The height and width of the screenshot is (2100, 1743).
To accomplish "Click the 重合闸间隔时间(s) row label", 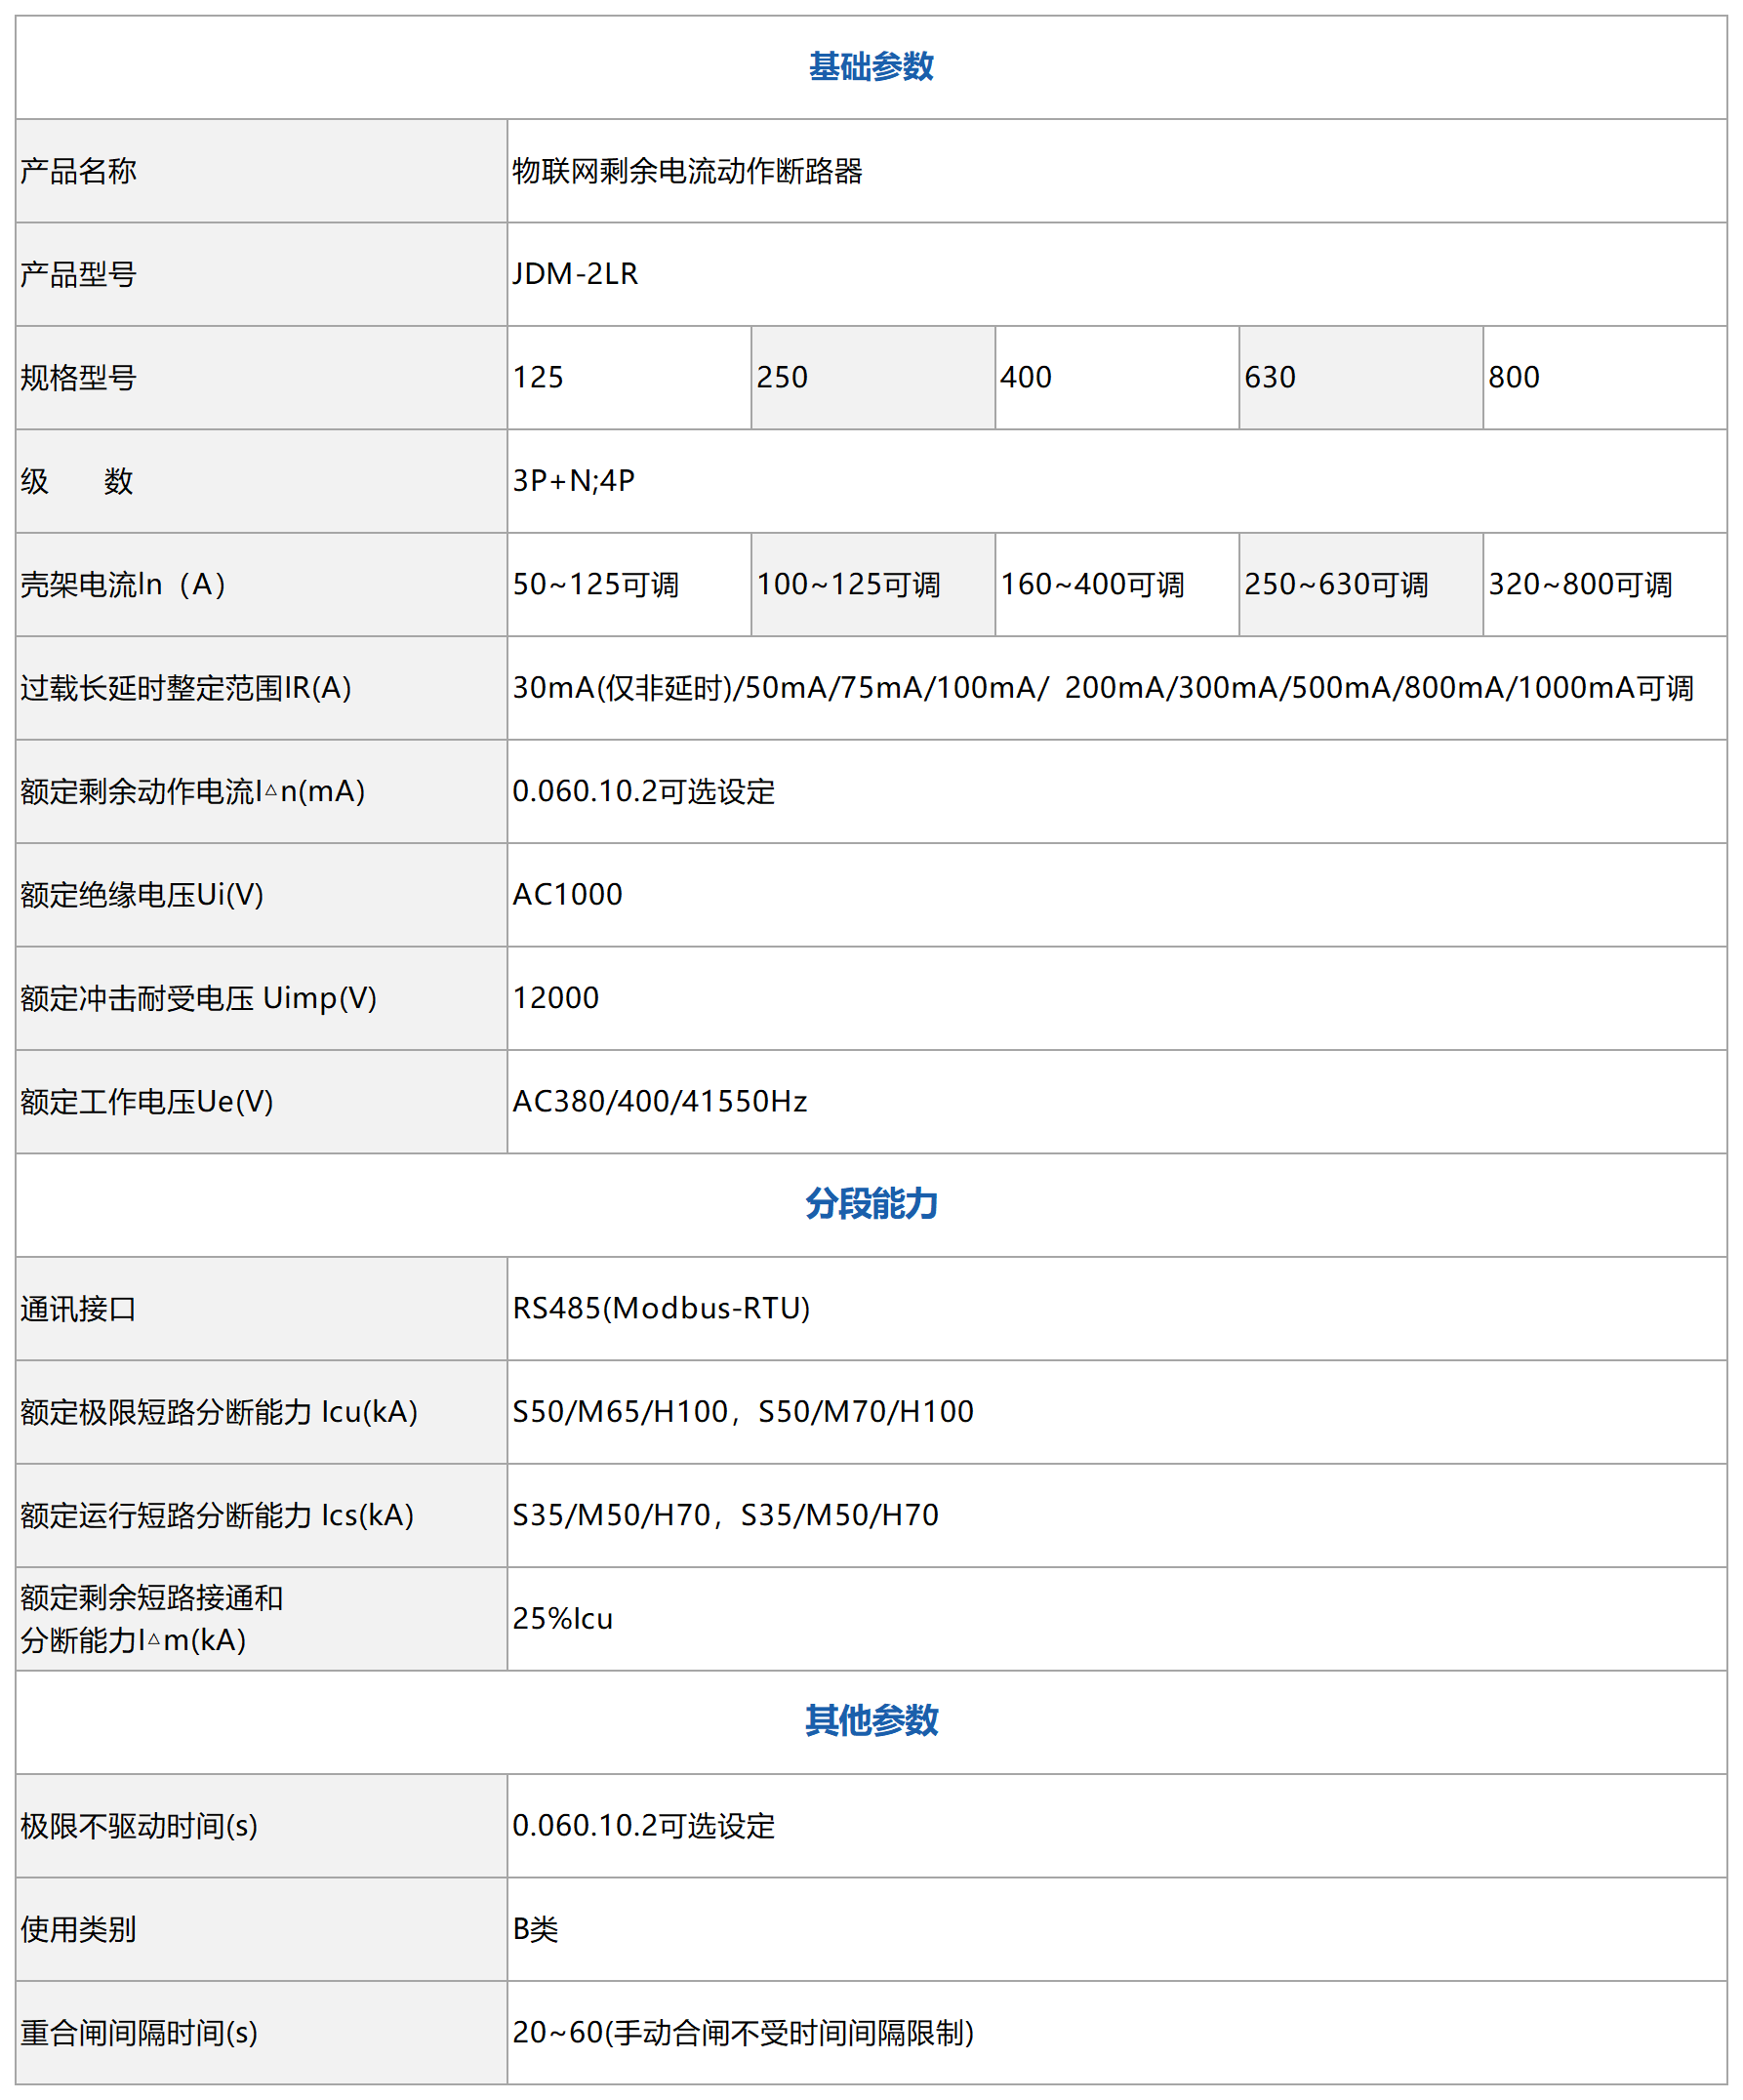I will click(139, 2033).
